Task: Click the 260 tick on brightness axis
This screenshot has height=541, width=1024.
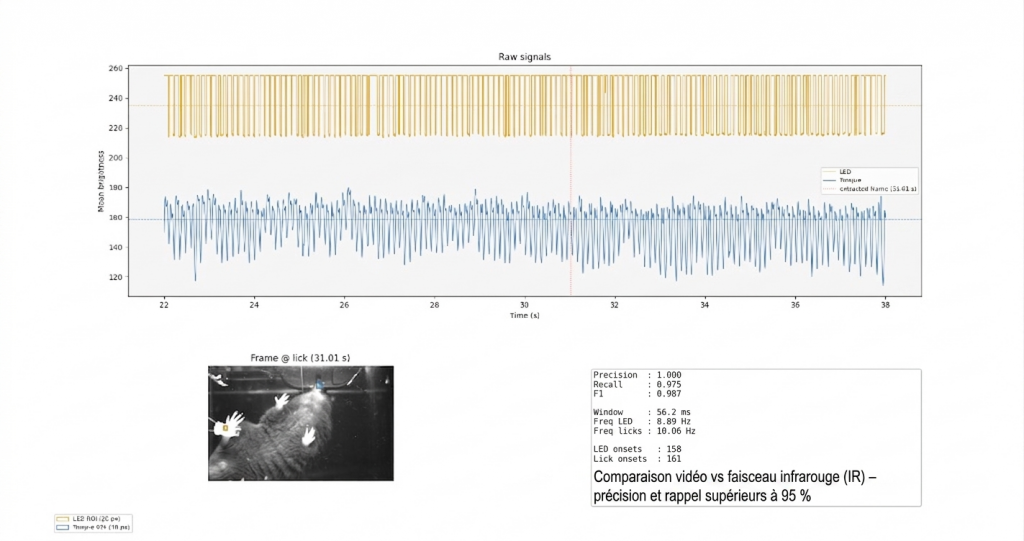Action: click(x=116, y=69)
